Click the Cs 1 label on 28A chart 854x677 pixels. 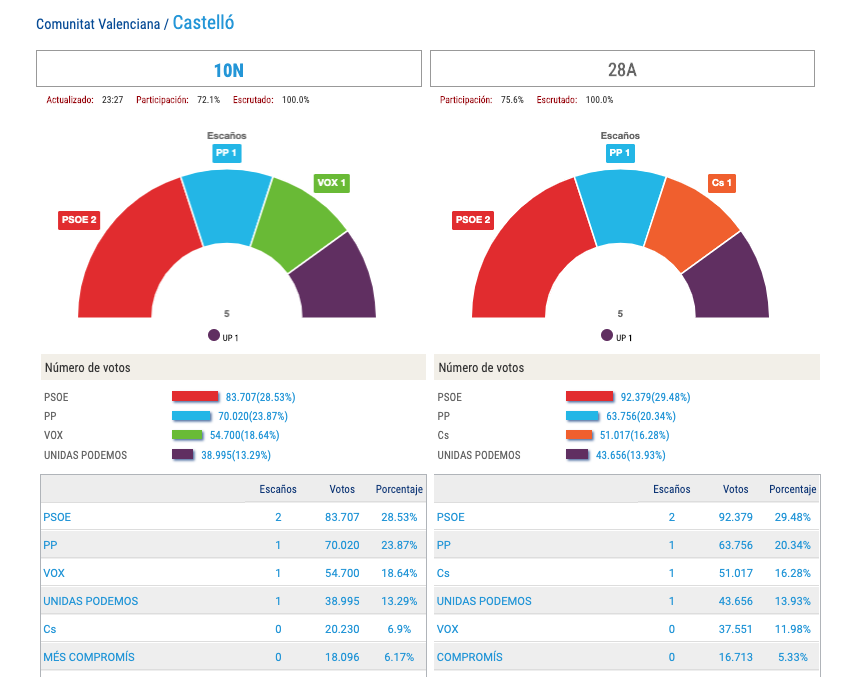721,183
